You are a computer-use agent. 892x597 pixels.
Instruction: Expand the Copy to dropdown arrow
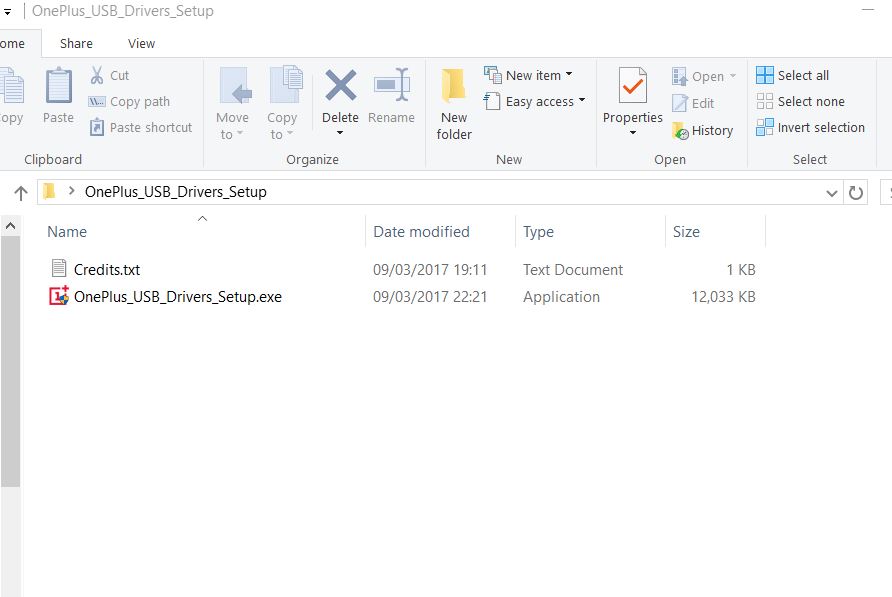pos(290,134)
